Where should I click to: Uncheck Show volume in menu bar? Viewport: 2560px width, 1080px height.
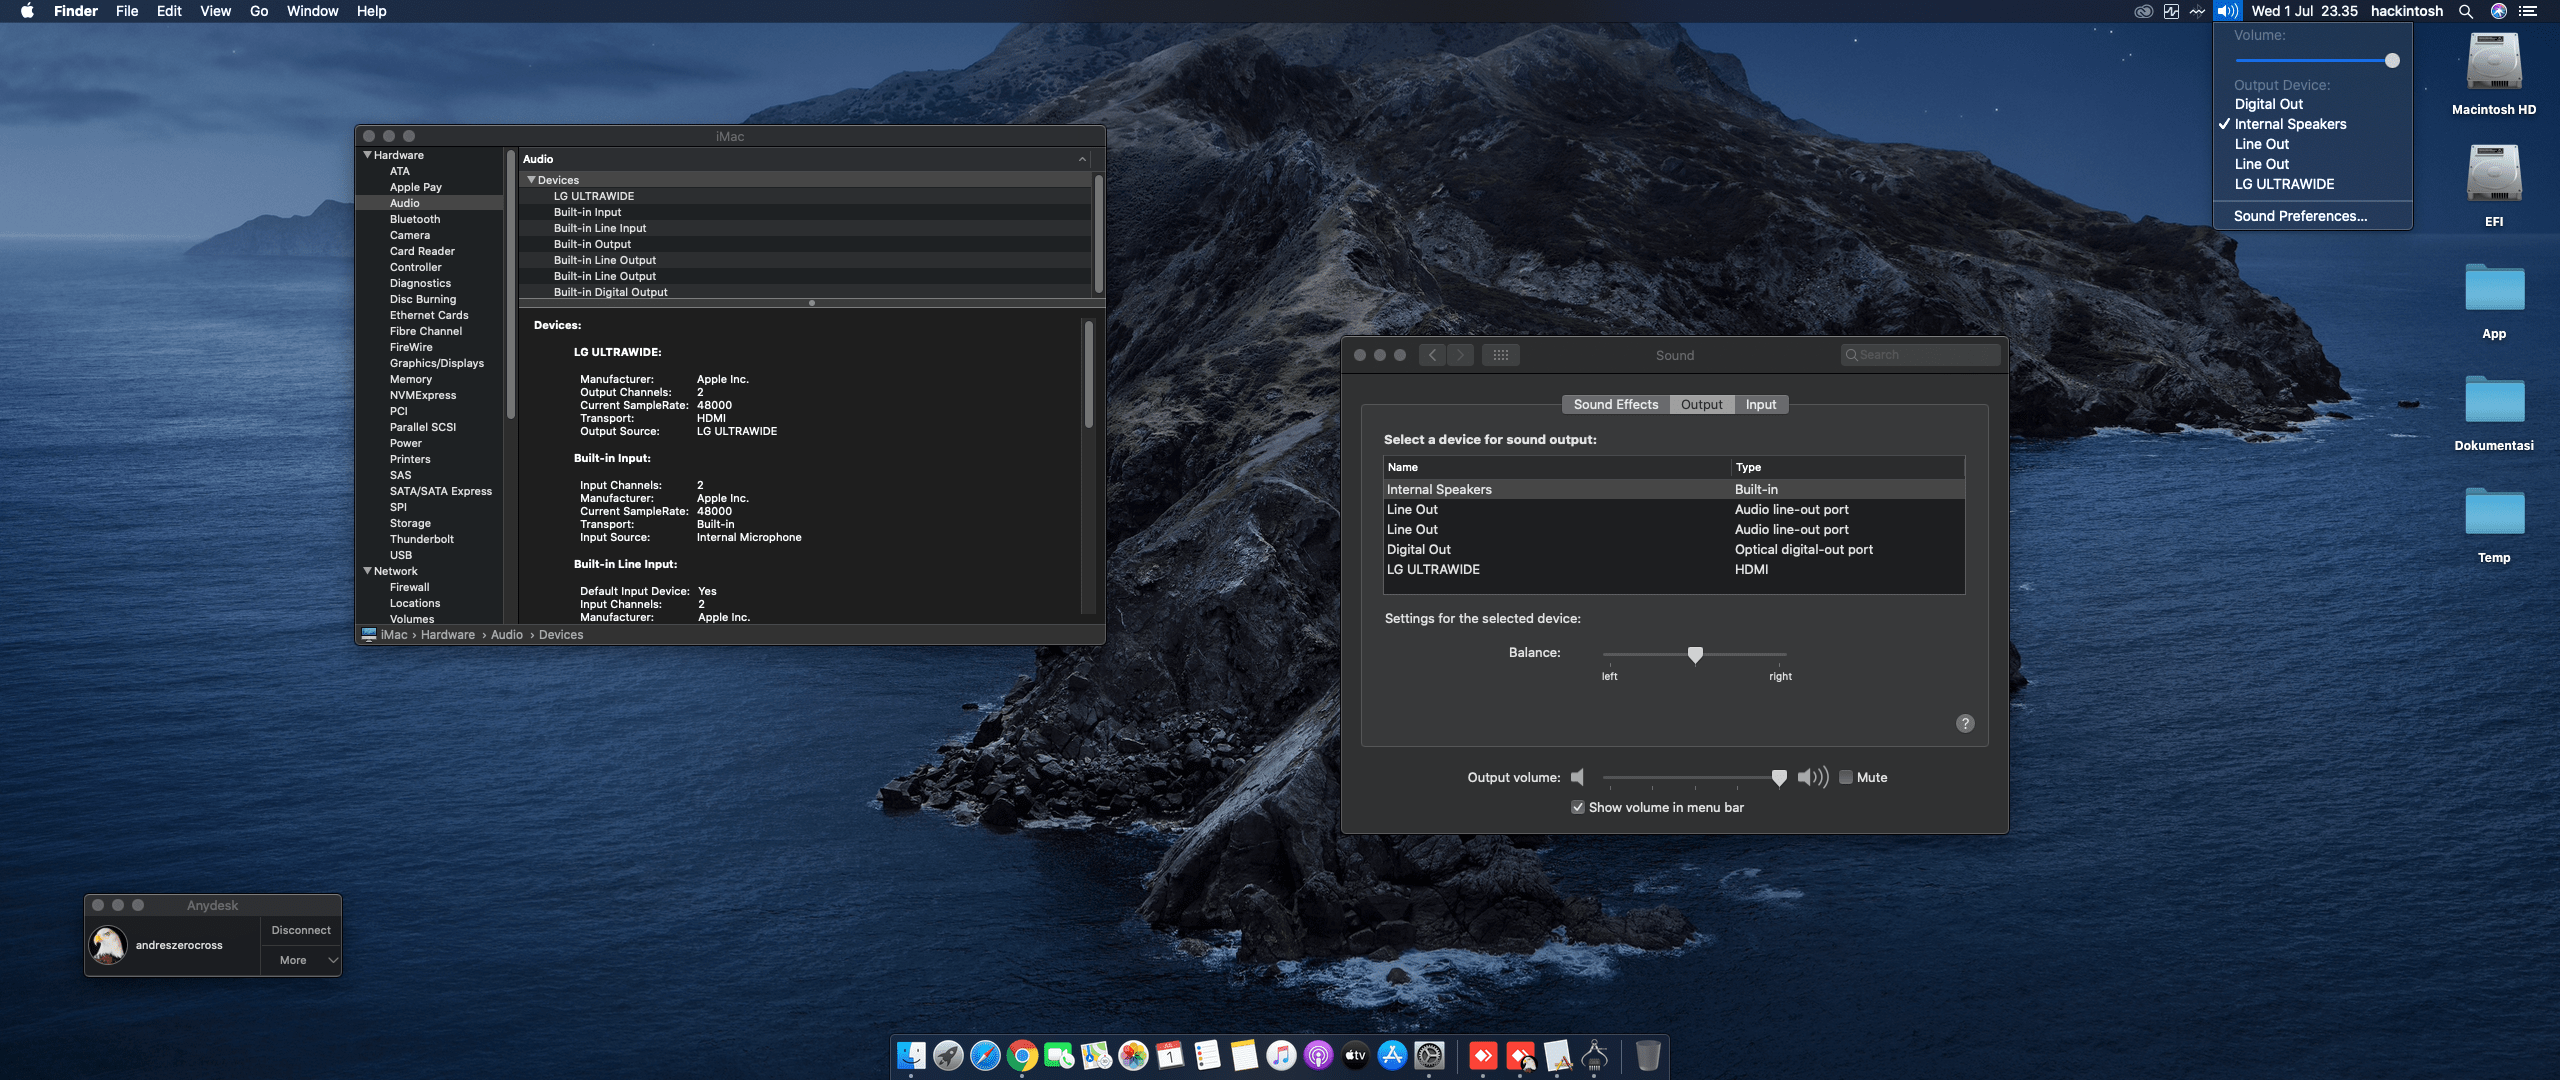pos(1579,807)
